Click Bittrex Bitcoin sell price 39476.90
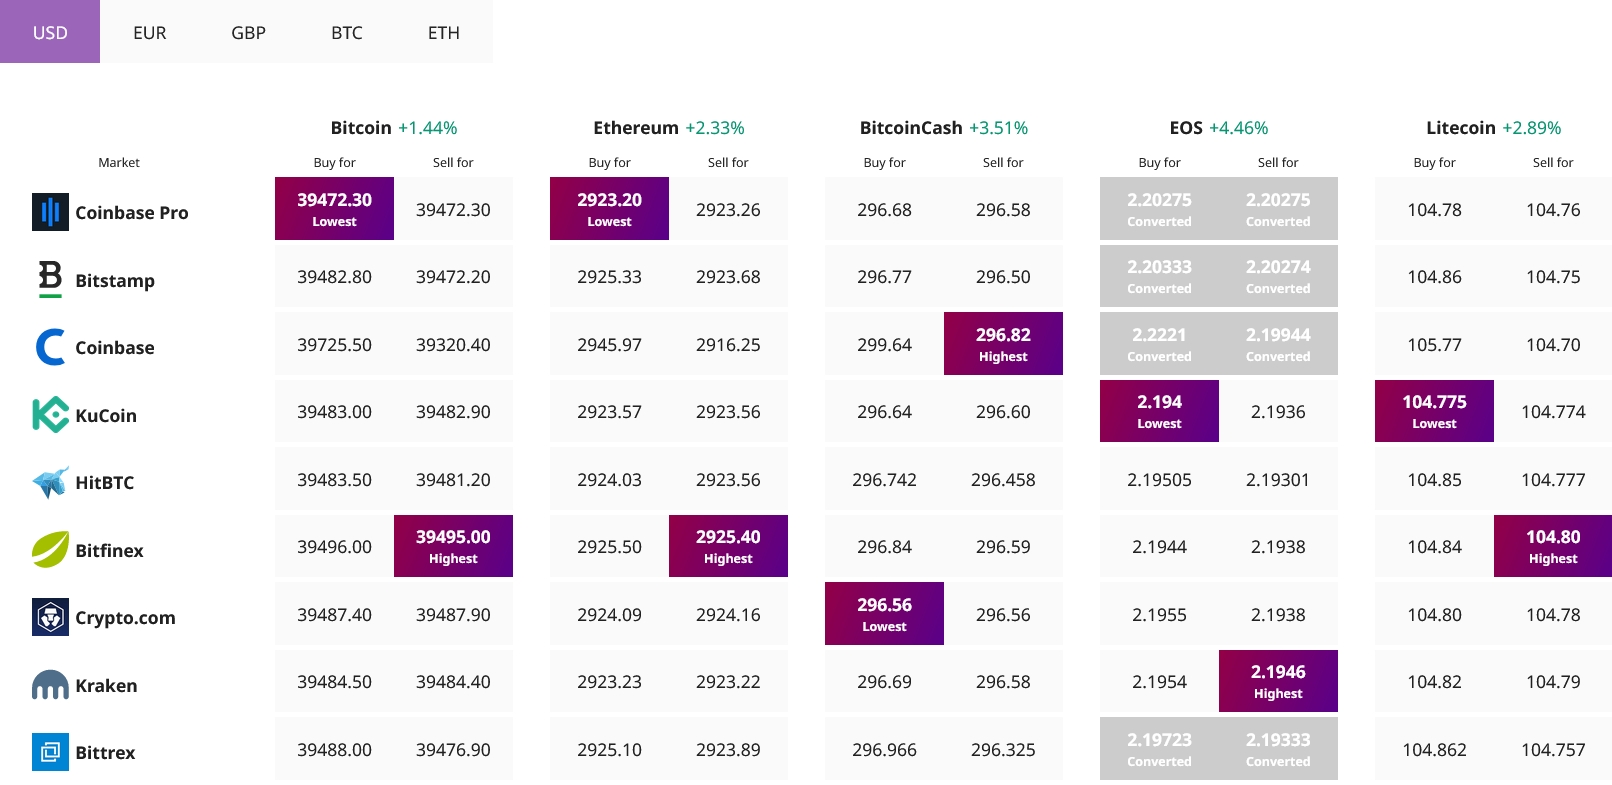Image resolution: width=1612 pixels, height=785 pixels. [453, 749]
